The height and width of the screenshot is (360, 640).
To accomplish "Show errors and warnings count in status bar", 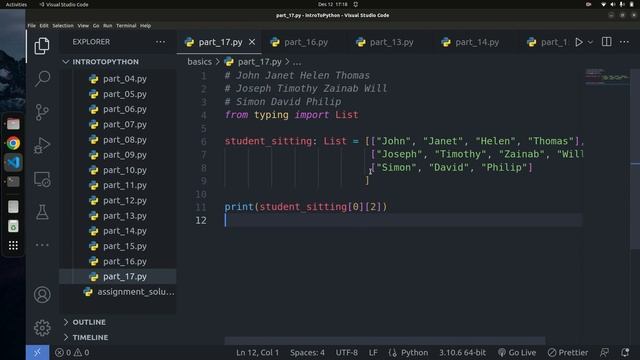I will (x=72, y=353).
